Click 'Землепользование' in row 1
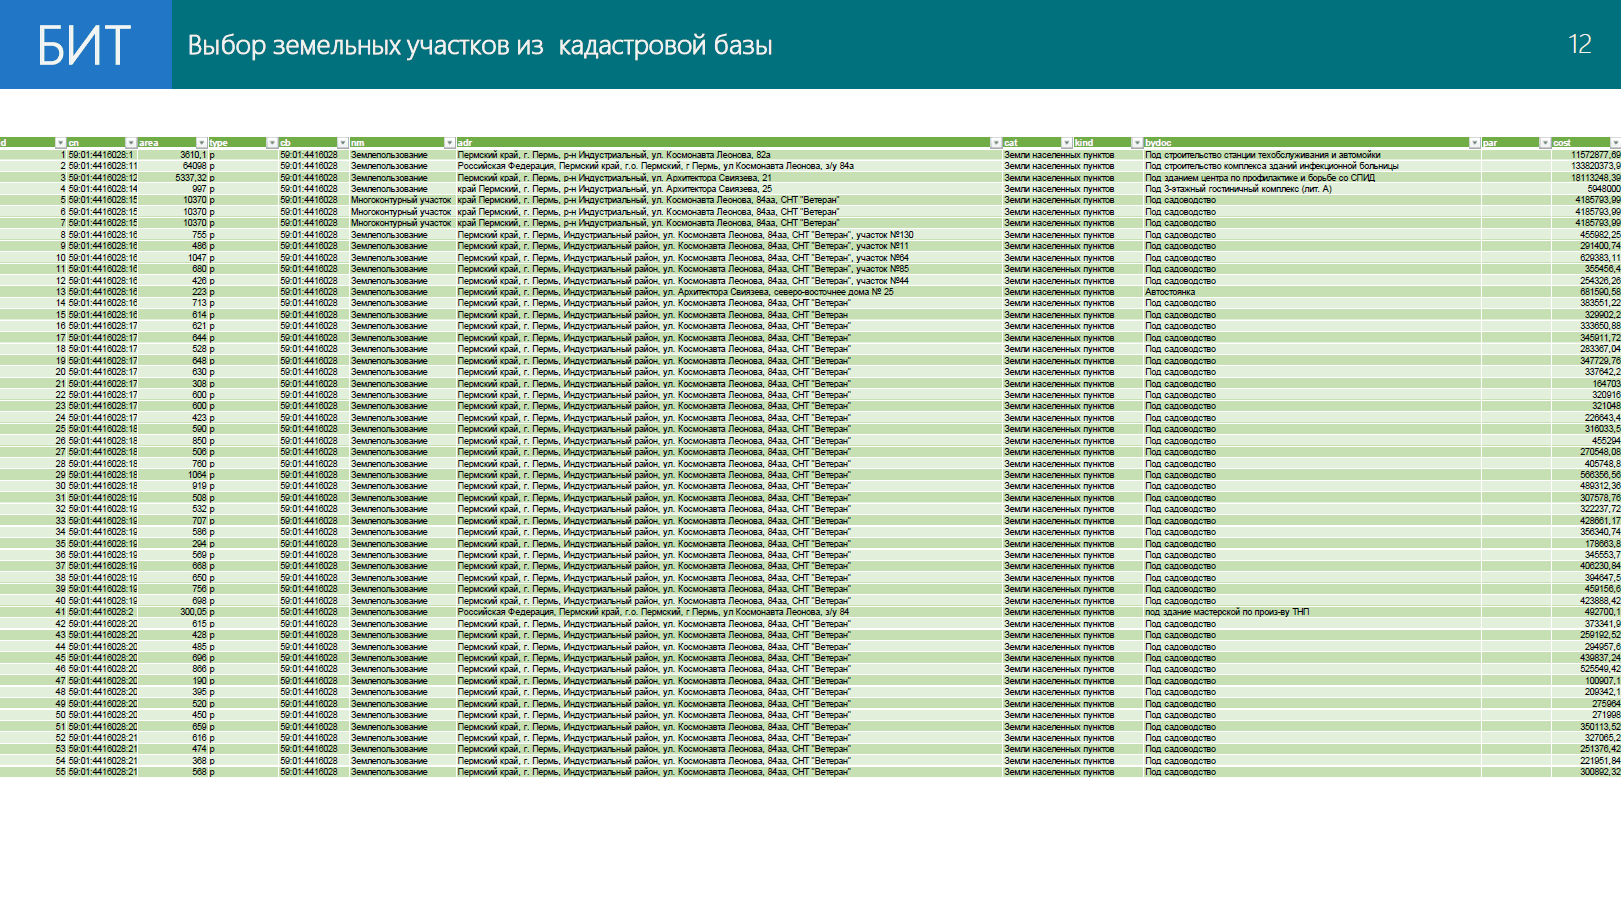Screen dimensions: 1621x911 click(389, 155)
